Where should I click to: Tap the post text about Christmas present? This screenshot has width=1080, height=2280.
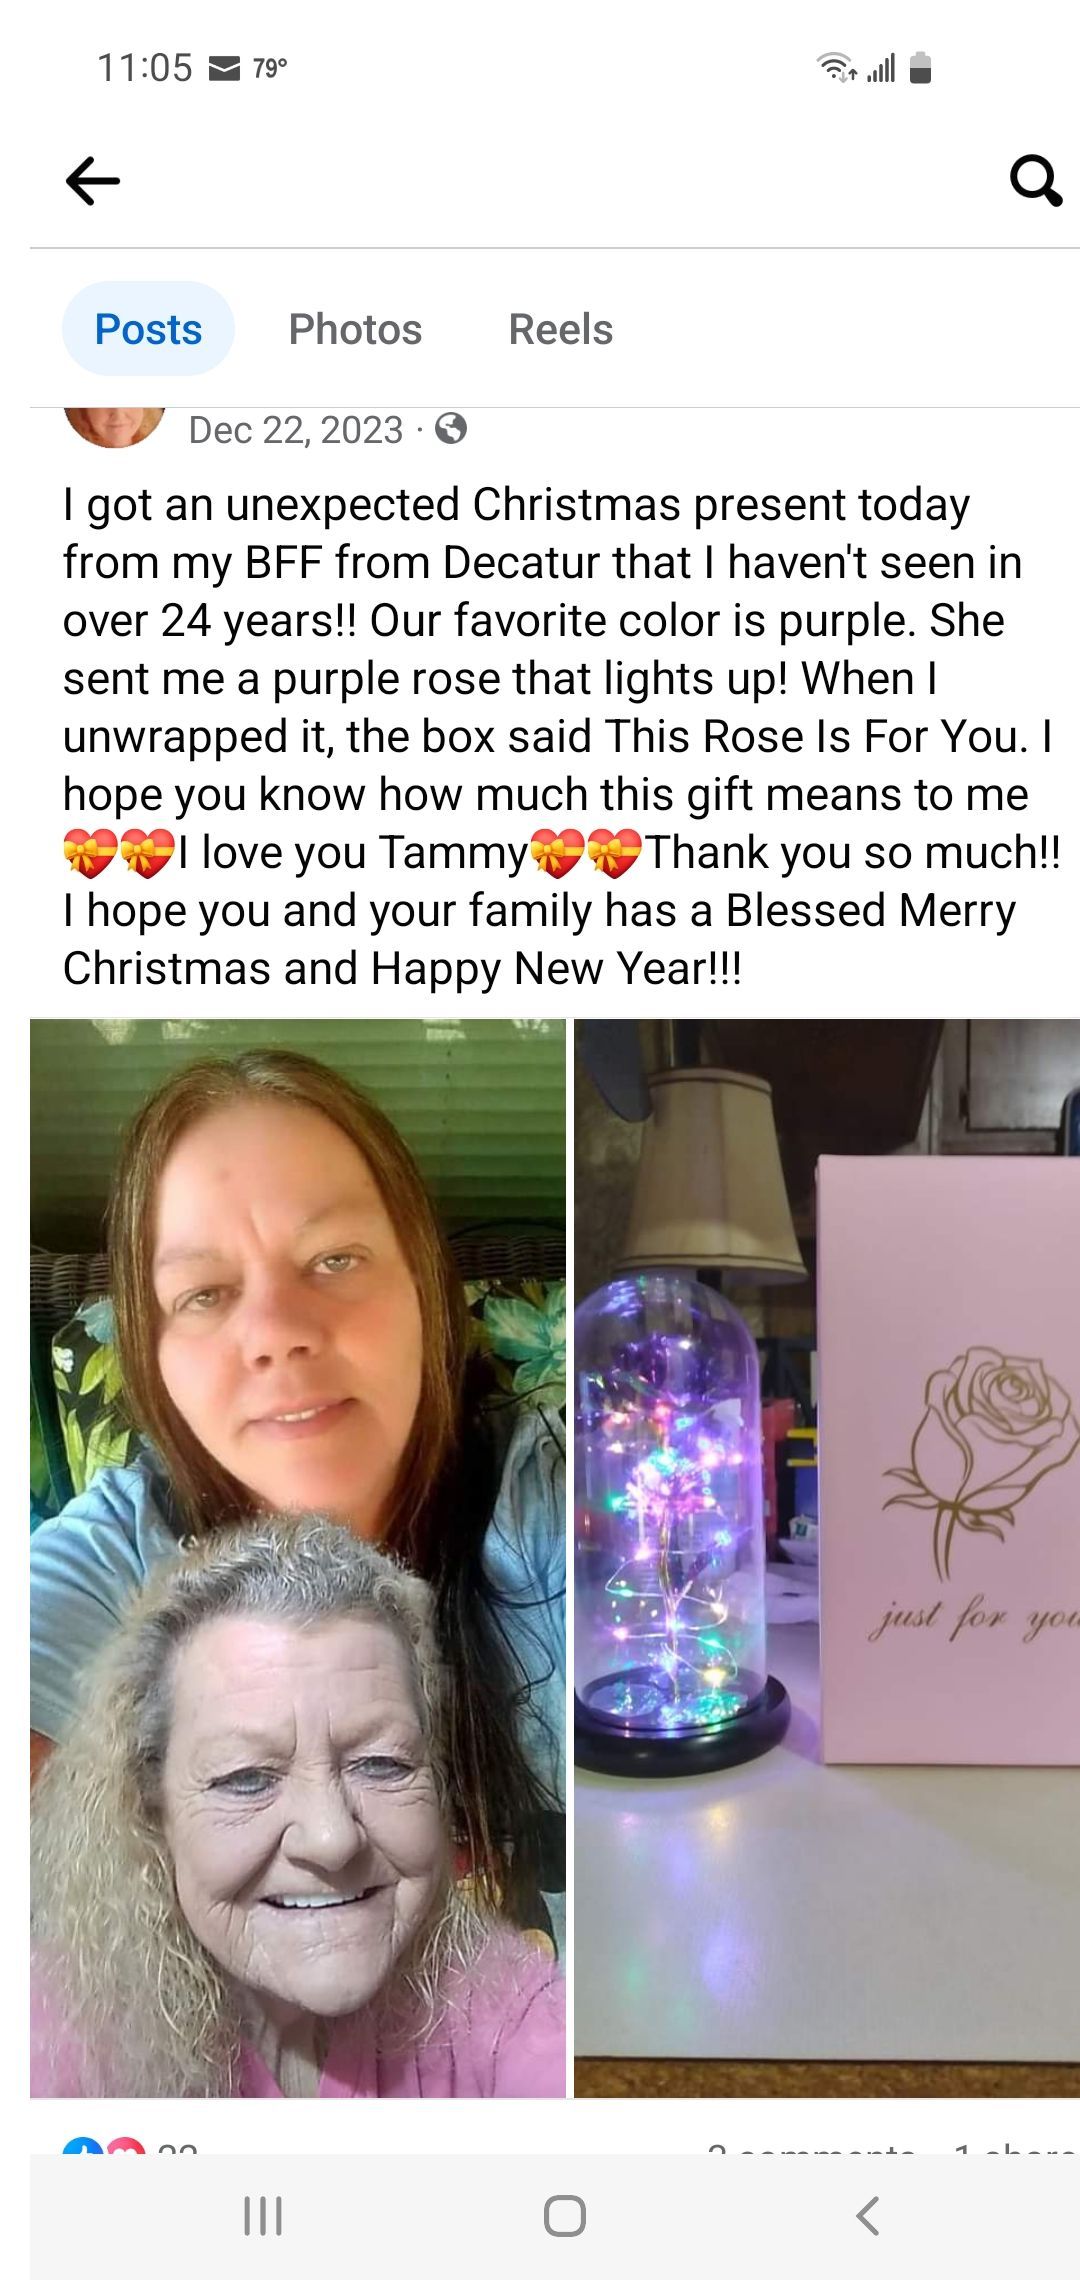(x=561, y=736)
